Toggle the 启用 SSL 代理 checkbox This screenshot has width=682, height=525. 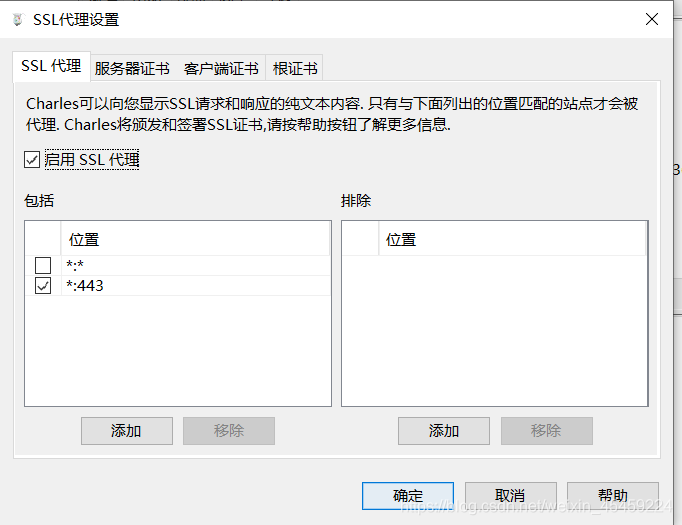[32, 160]
